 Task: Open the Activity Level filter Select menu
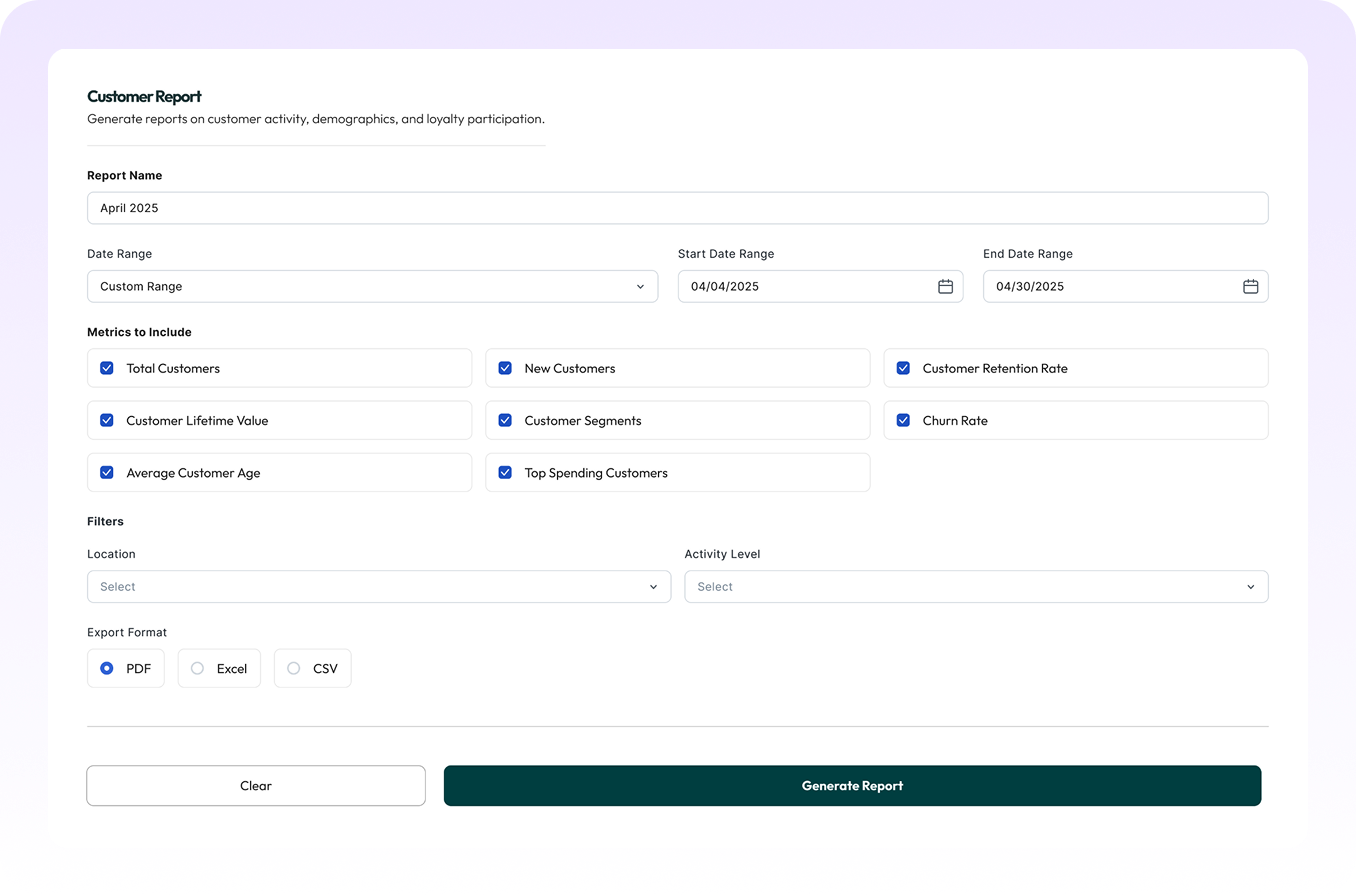[x=976, y=586]
